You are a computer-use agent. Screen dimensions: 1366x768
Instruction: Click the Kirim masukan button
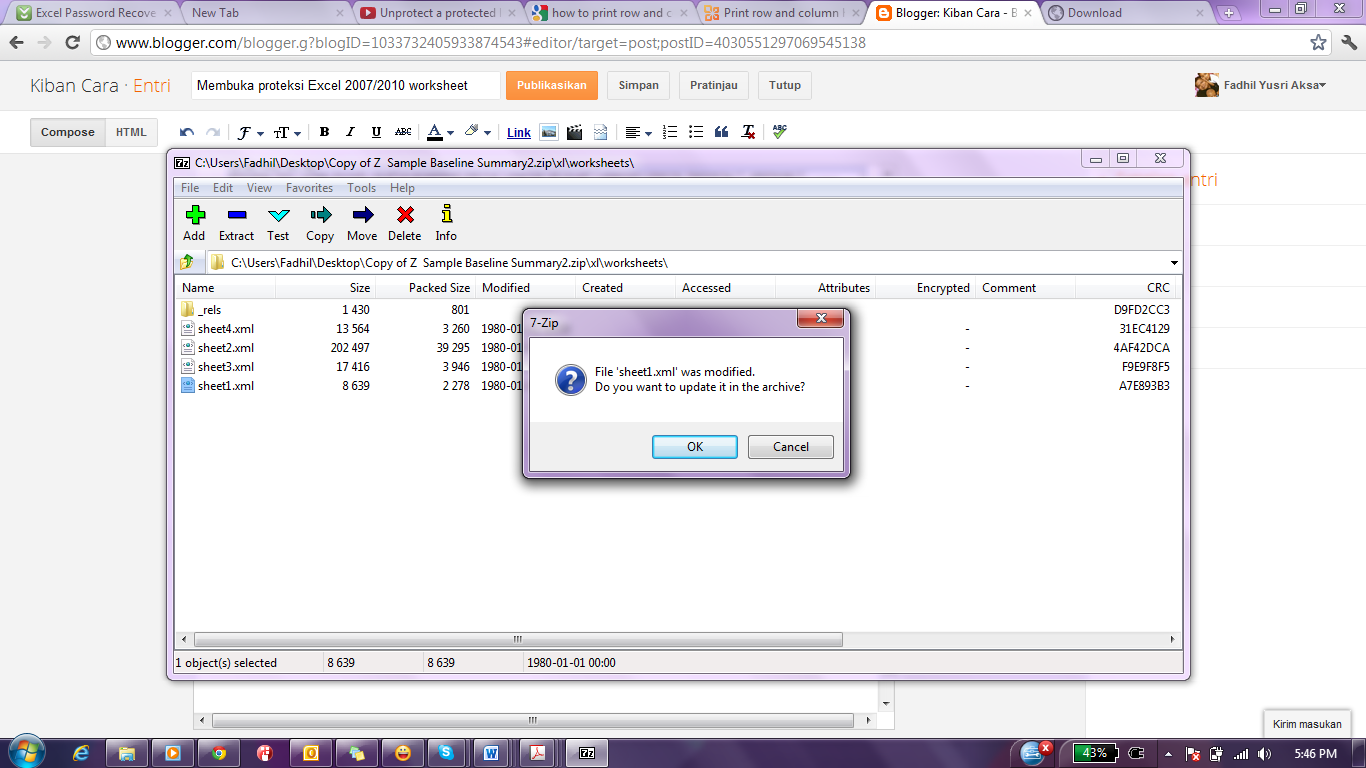pos(1307,724)
